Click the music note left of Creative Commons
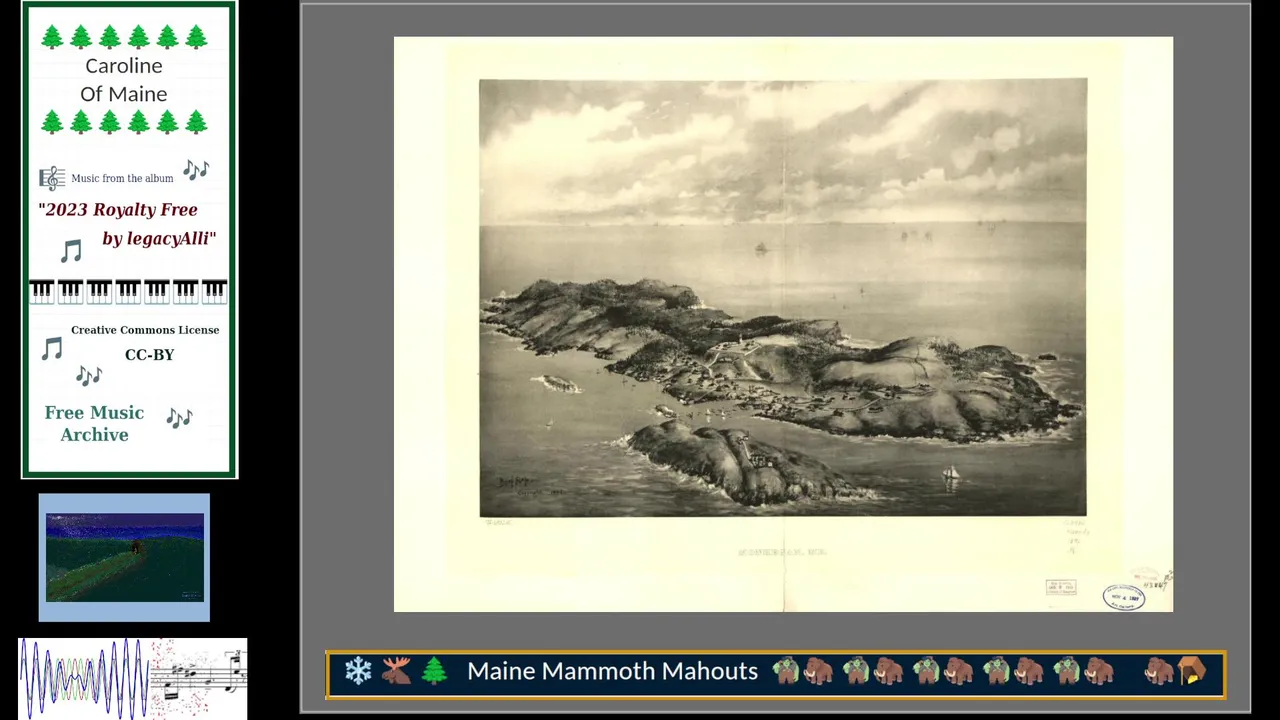 tap(52, 348)
